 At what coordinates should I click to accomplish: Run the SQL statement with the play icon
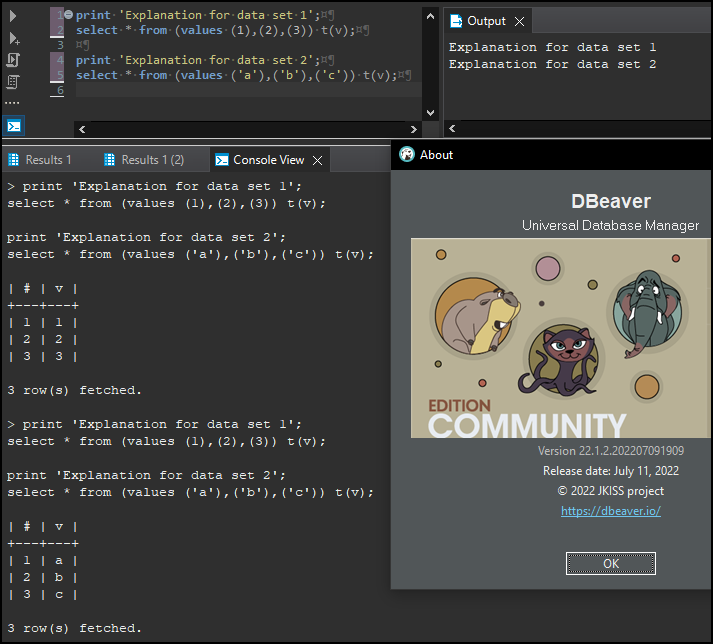pos(13,16)
